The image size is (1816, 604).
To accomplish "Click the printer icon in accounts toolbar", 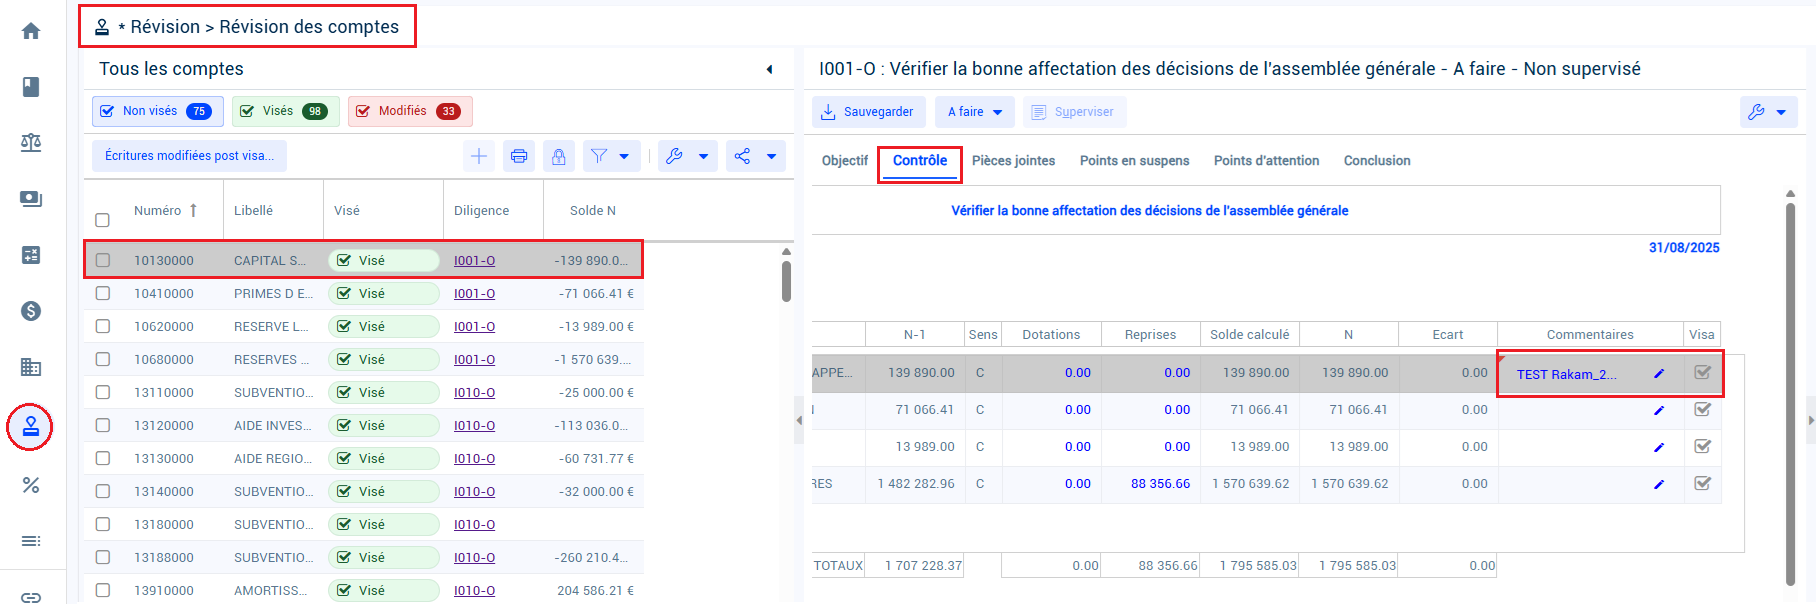I will tap(519, 156).
